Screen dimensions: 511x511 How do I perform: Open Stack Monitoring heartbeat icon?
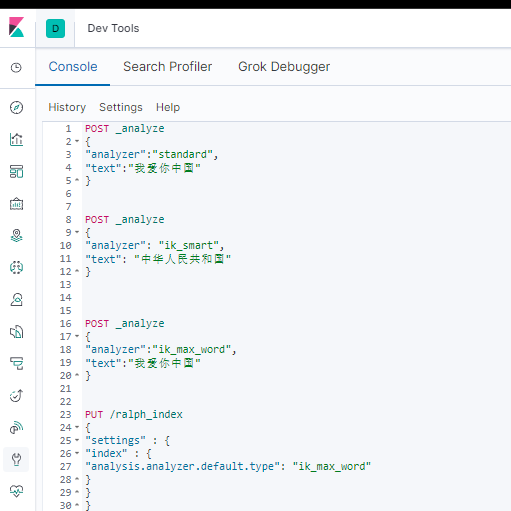click(16, 491)
